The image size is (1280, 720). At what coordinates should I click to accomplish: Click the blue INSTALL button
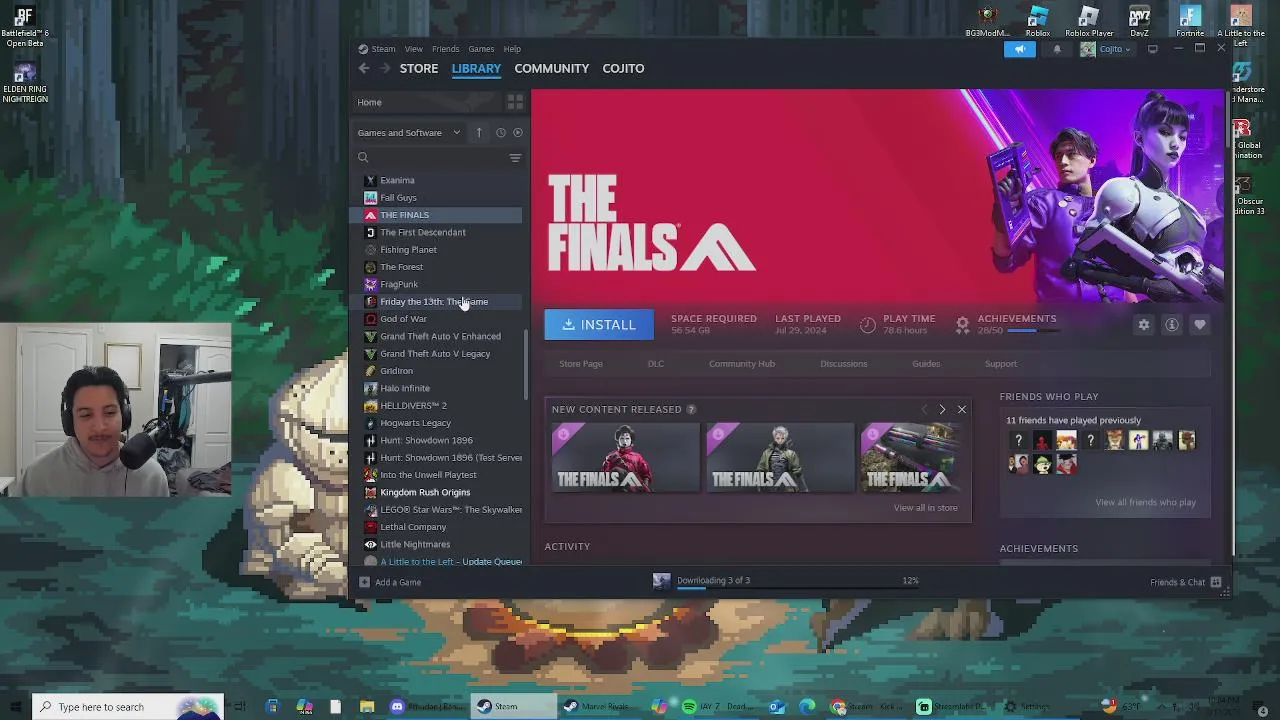[x=599, y=324]
